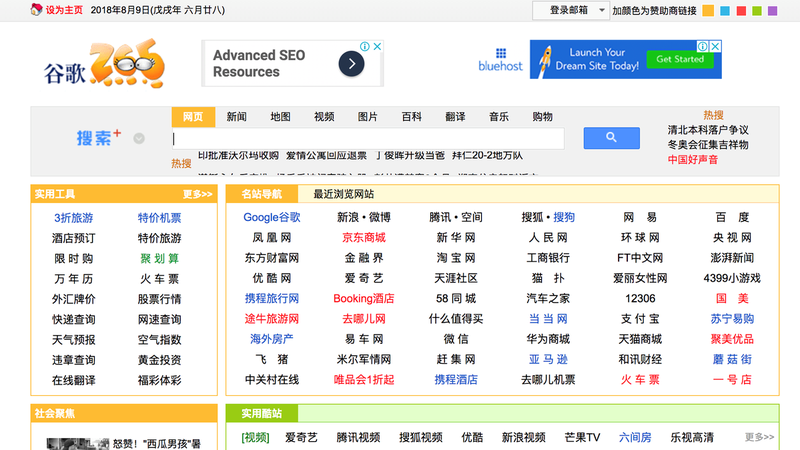Expand 更多 in the 实用酷站 video row
This screenshot has width=800, height=450.
click(759, 437)
